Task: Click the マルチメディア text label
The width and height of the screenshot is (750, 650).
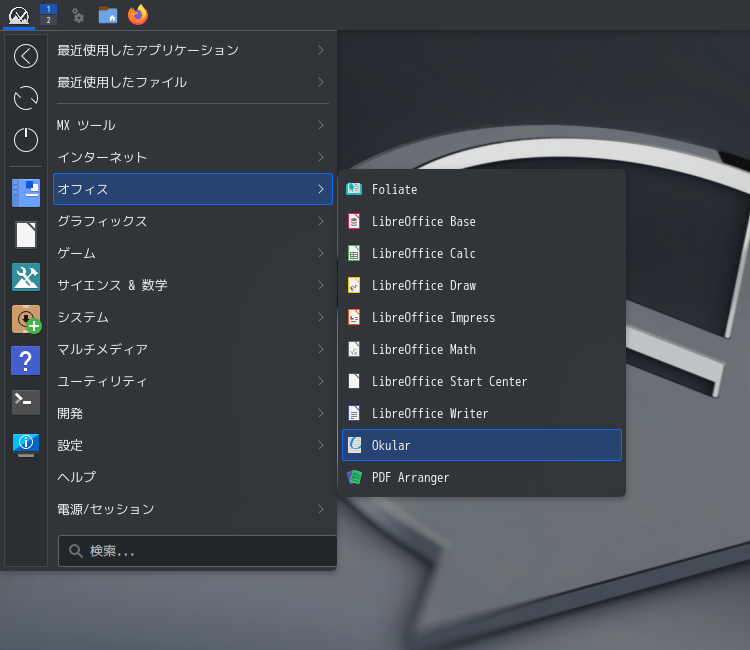Action: coord(102,349)
